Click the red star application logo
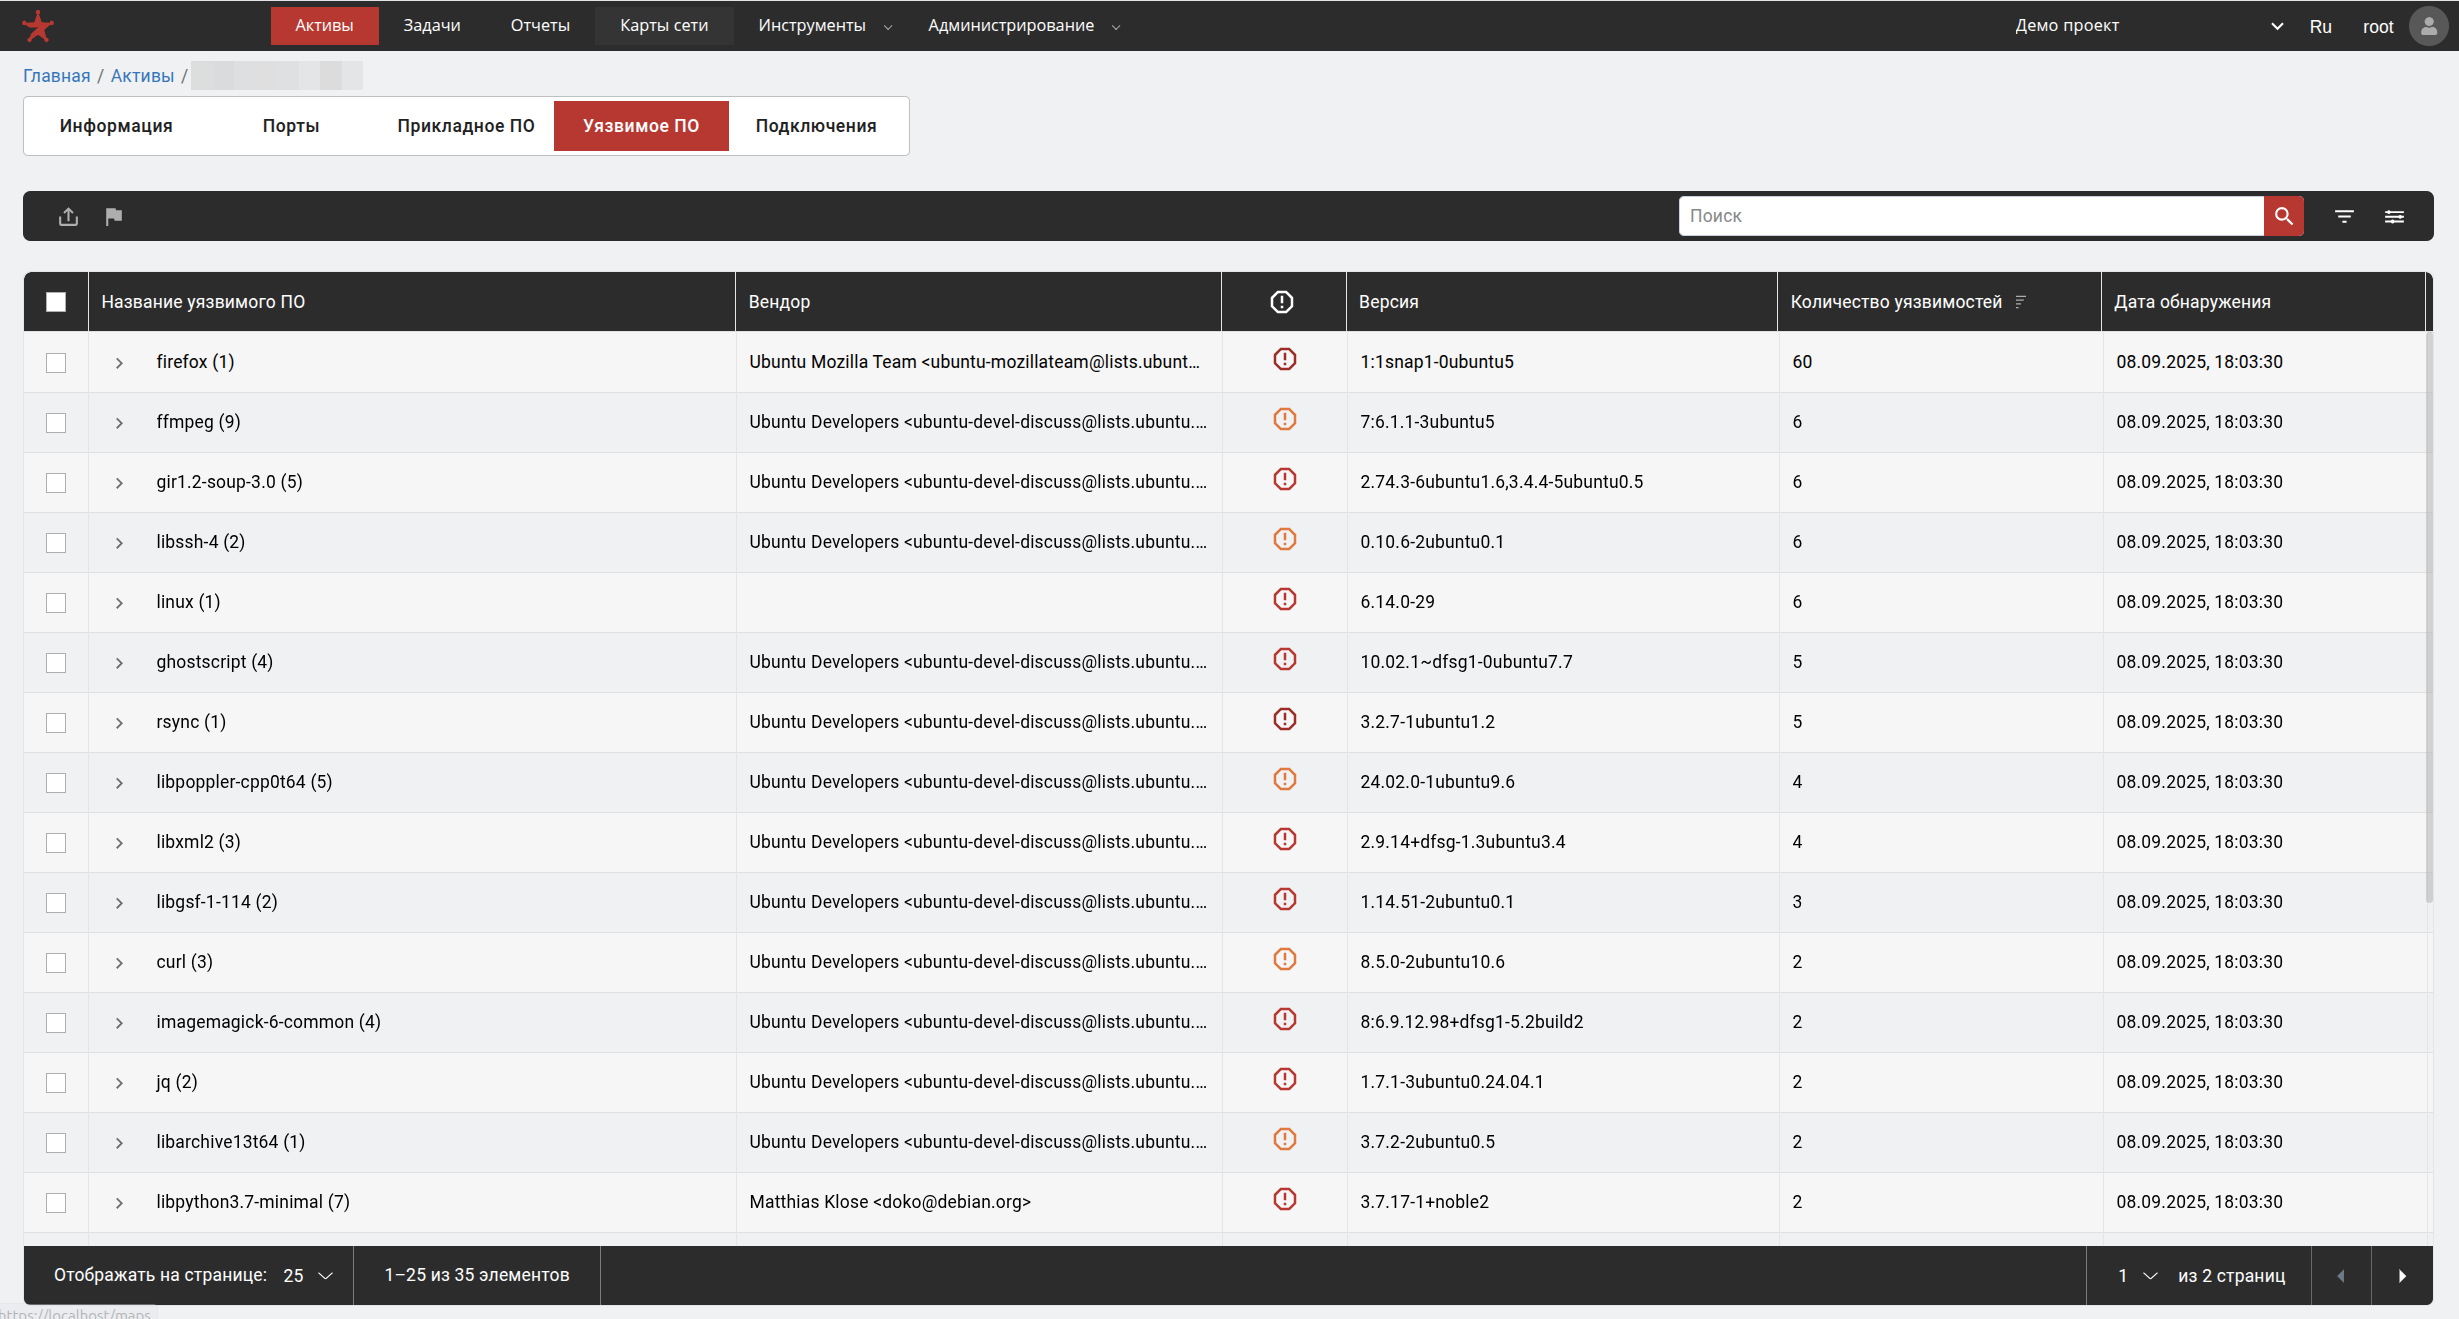The image size is (2459, 1319). click(38, 26)
